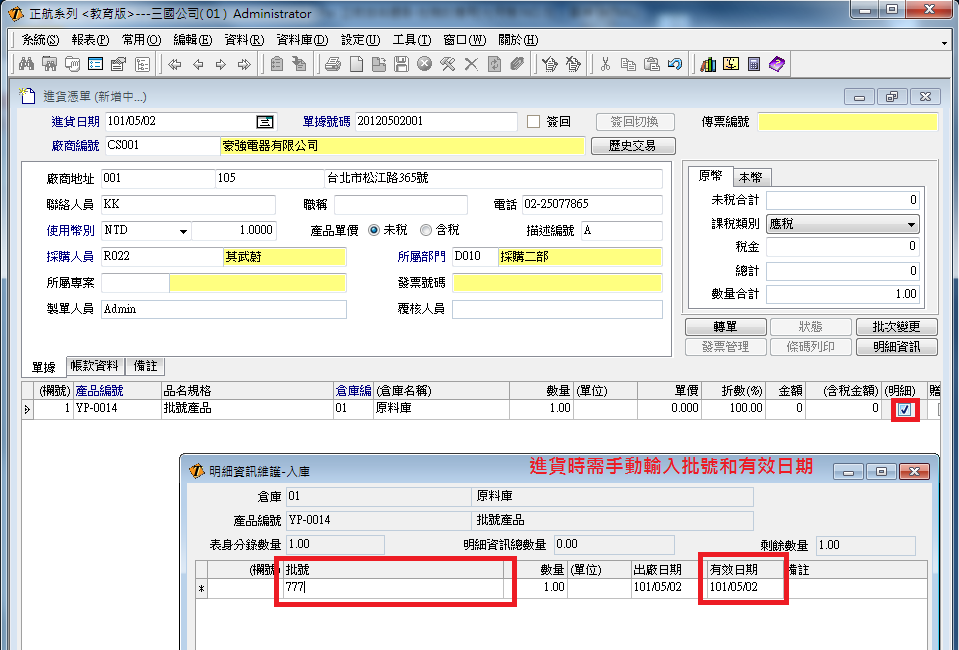Click the printer icon in toolbar

[333, 64]
